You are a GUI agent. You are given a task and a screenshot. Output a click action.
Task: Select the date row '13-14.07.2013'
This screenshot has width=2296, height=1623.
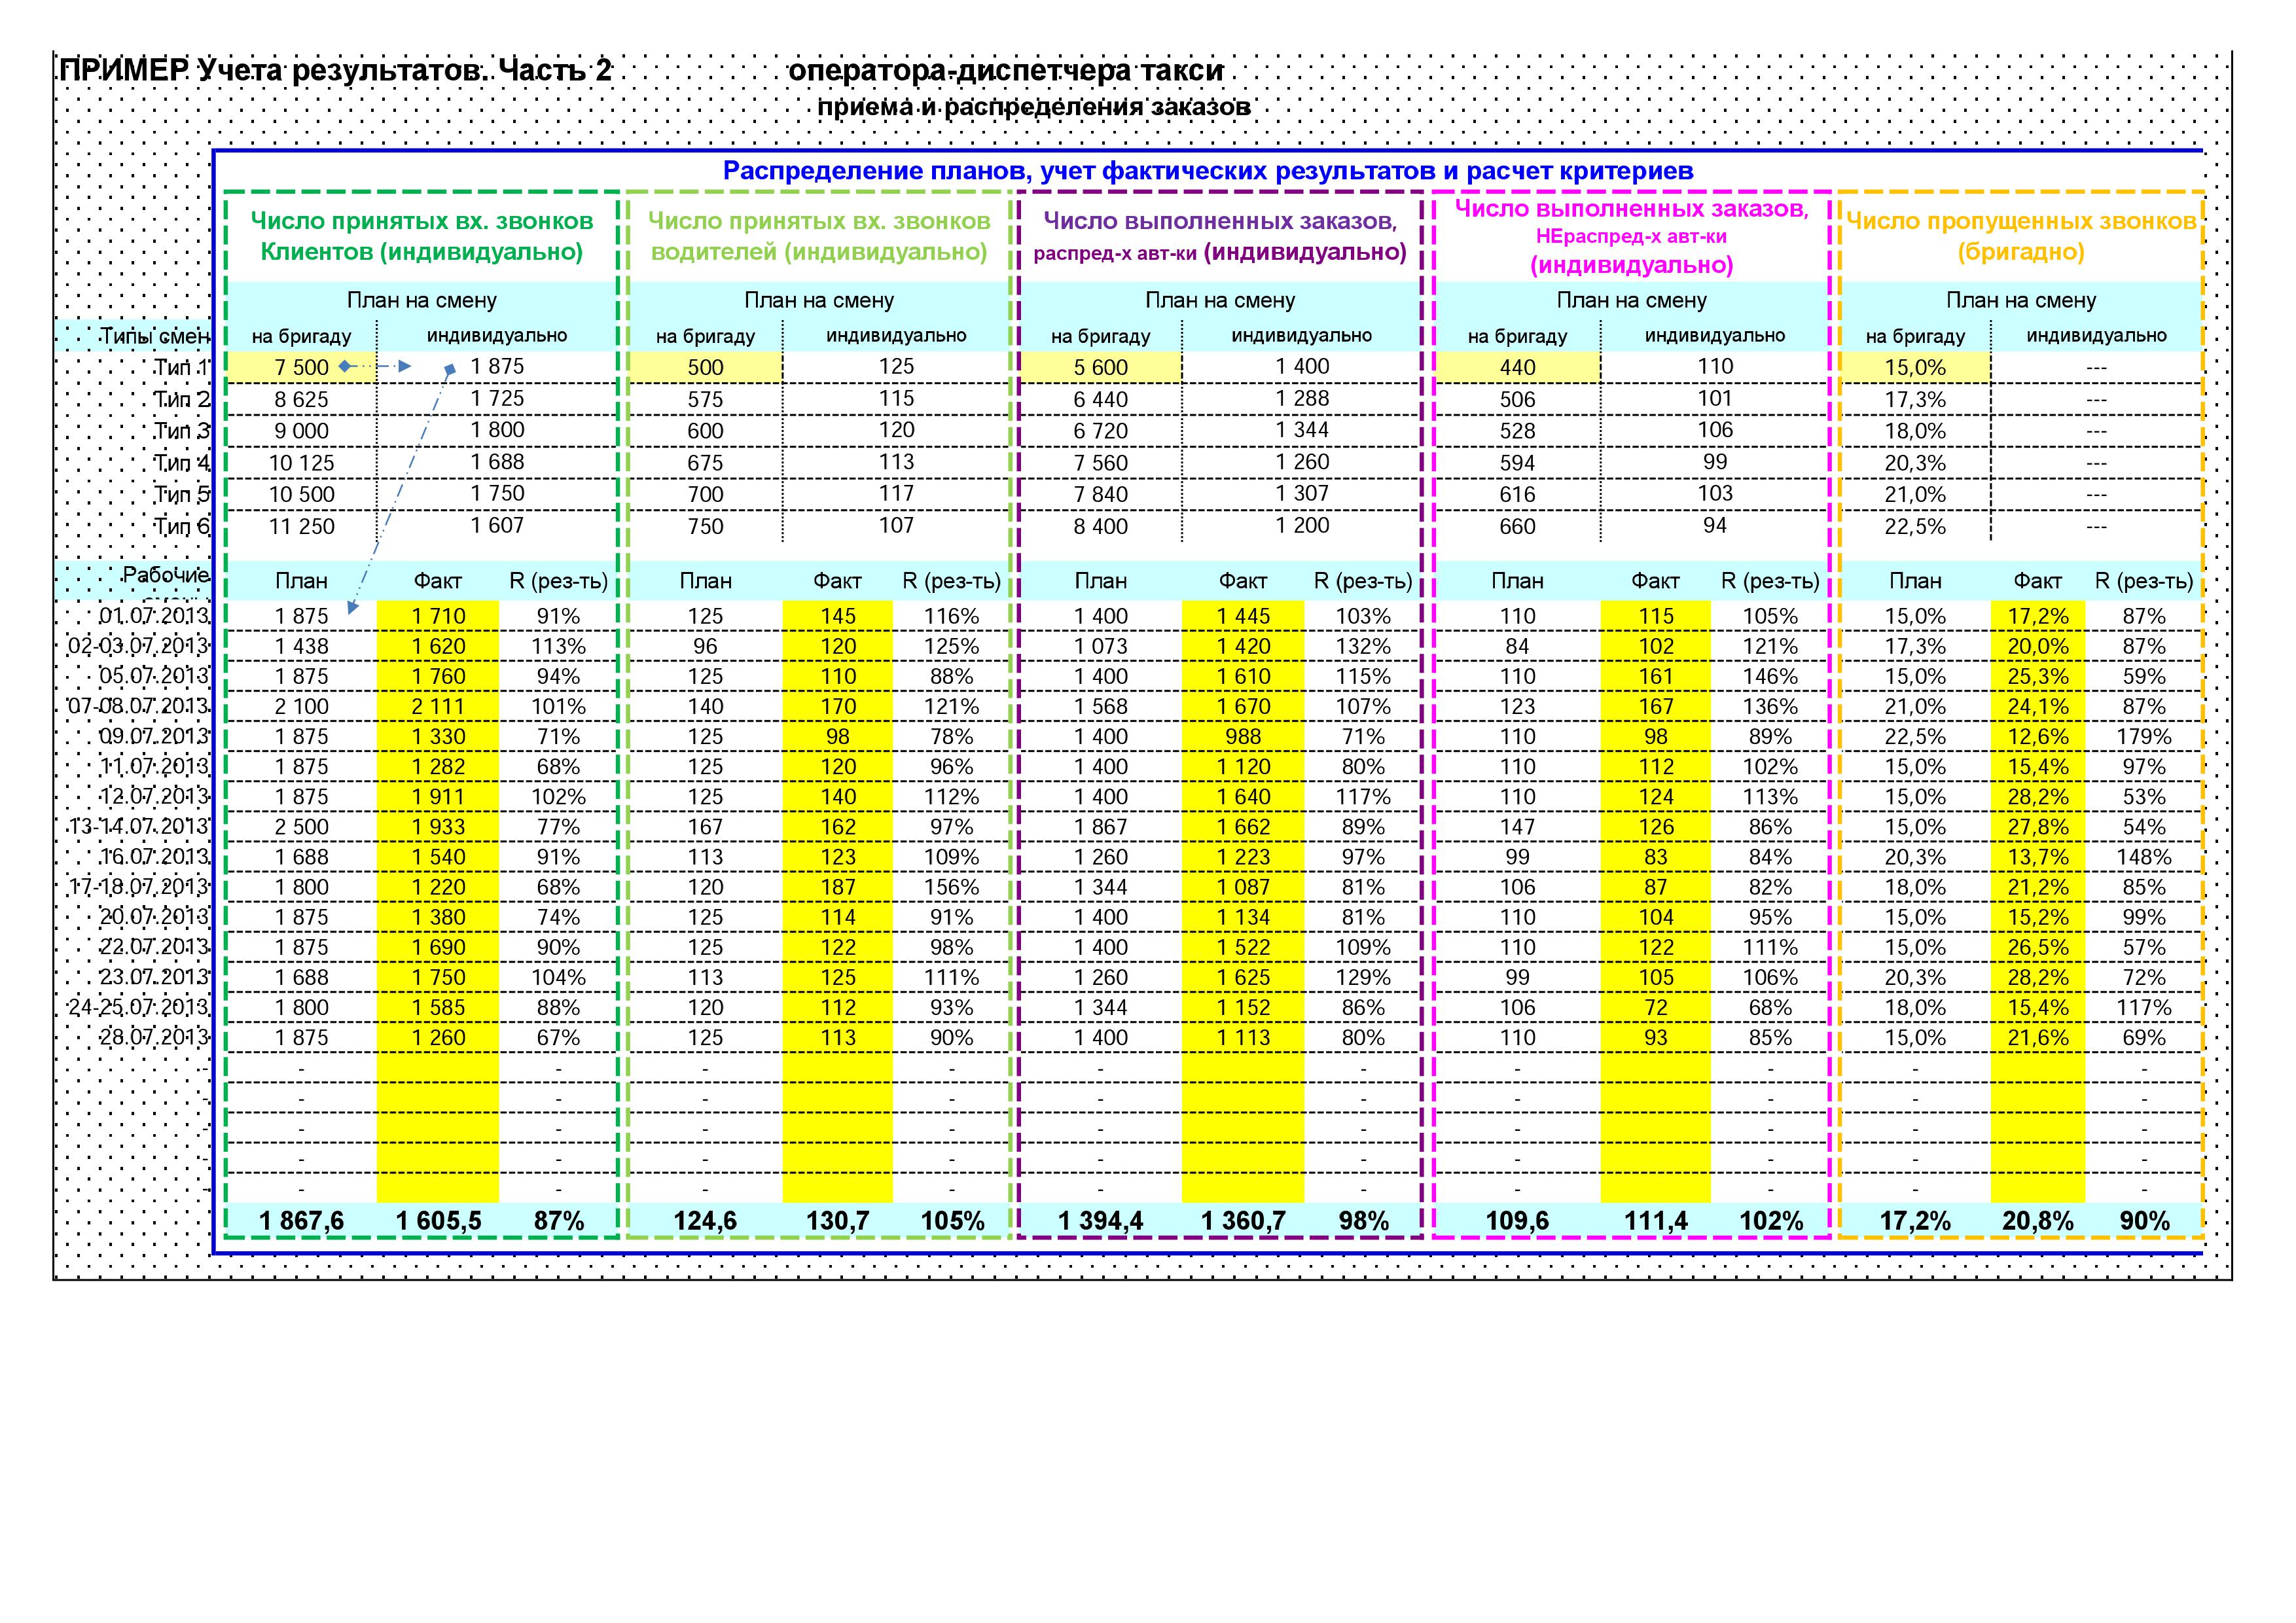[x=139, y=826]
